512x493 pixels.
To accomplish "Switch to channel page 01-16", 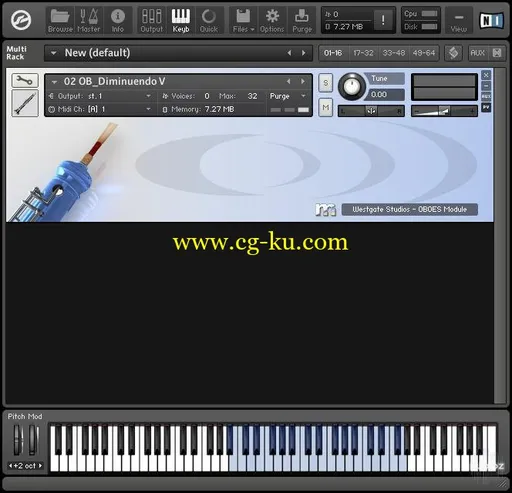I will coord(333,53).
